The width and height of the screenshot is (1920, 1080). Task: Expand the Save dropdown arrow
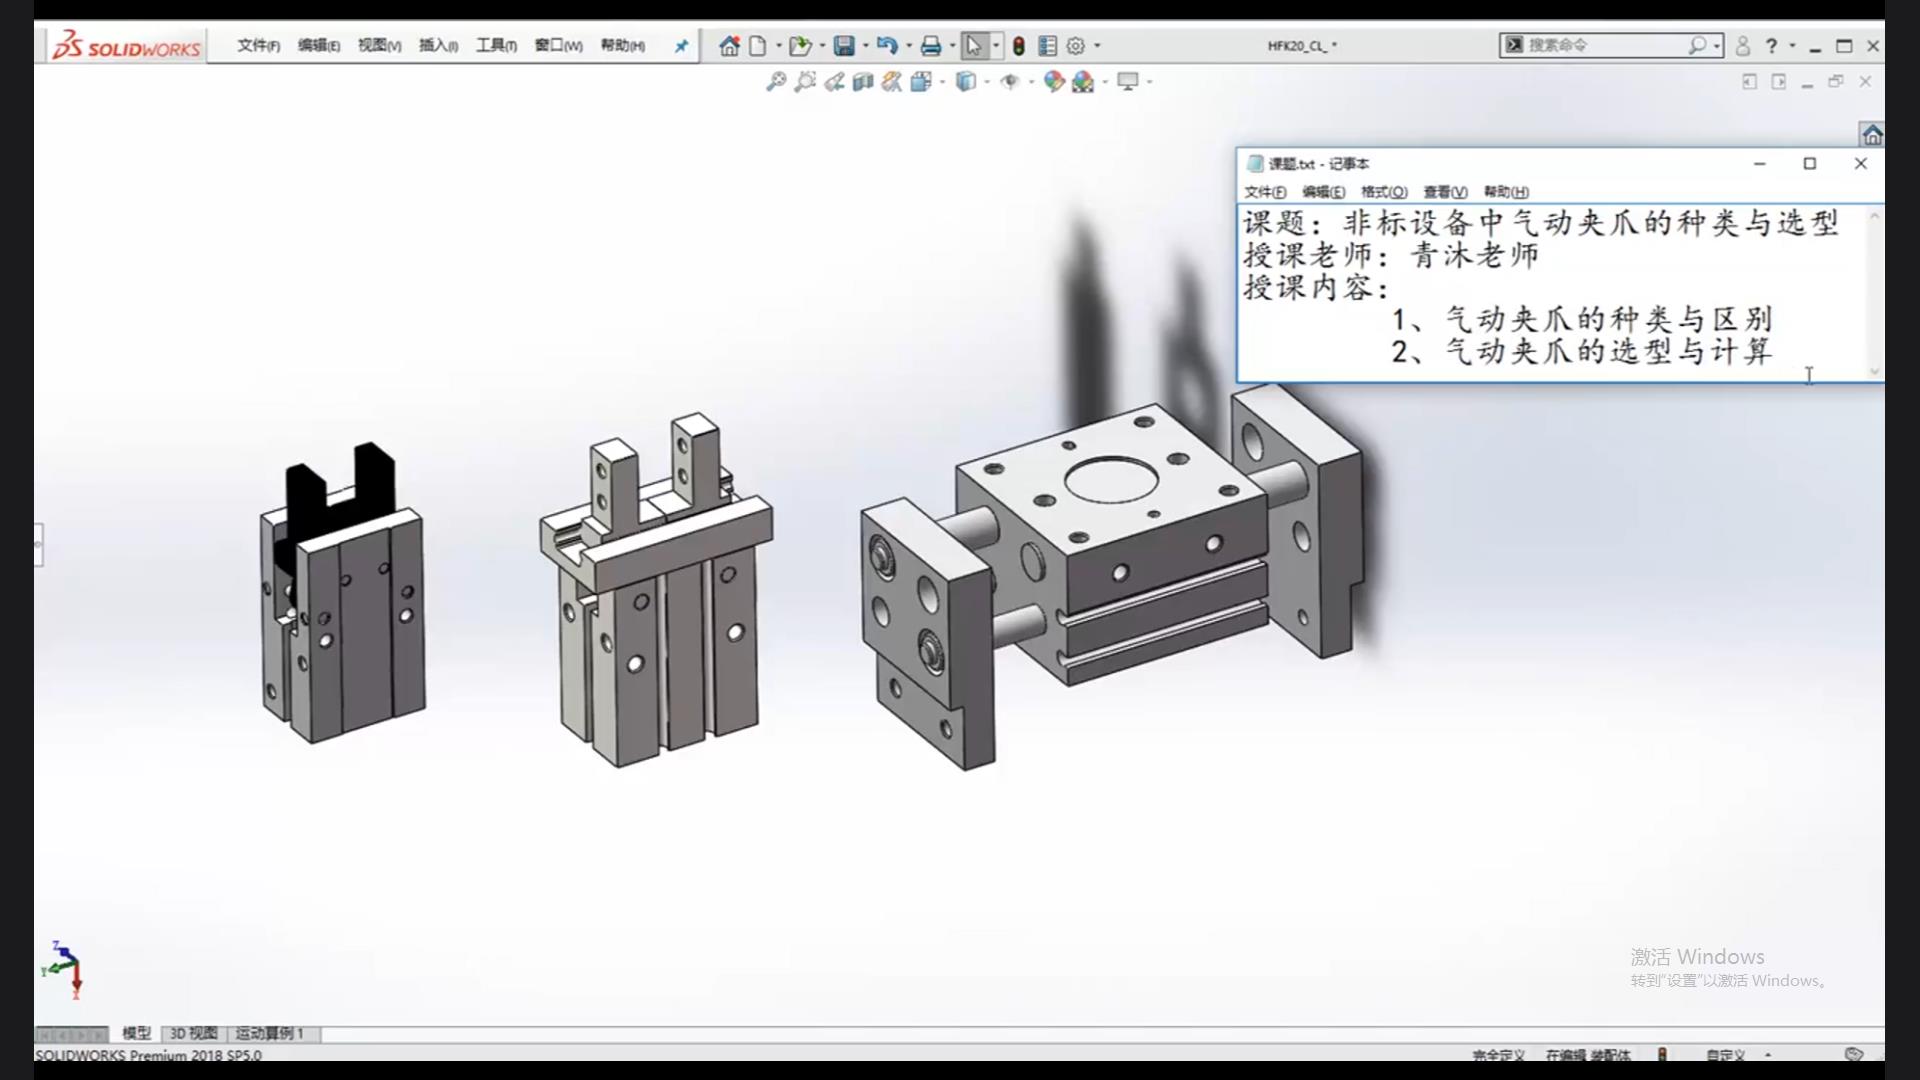click(865, 46)
